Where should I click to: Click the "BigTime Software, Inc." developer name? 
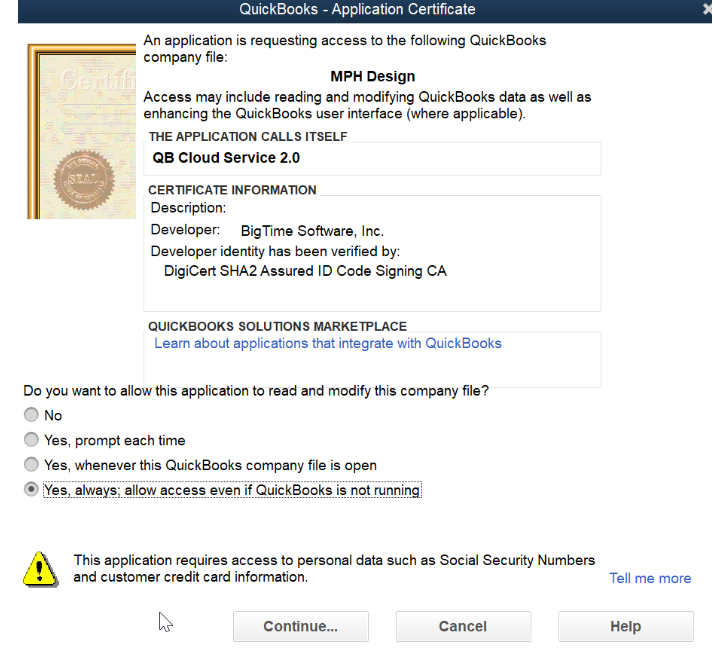312,231
